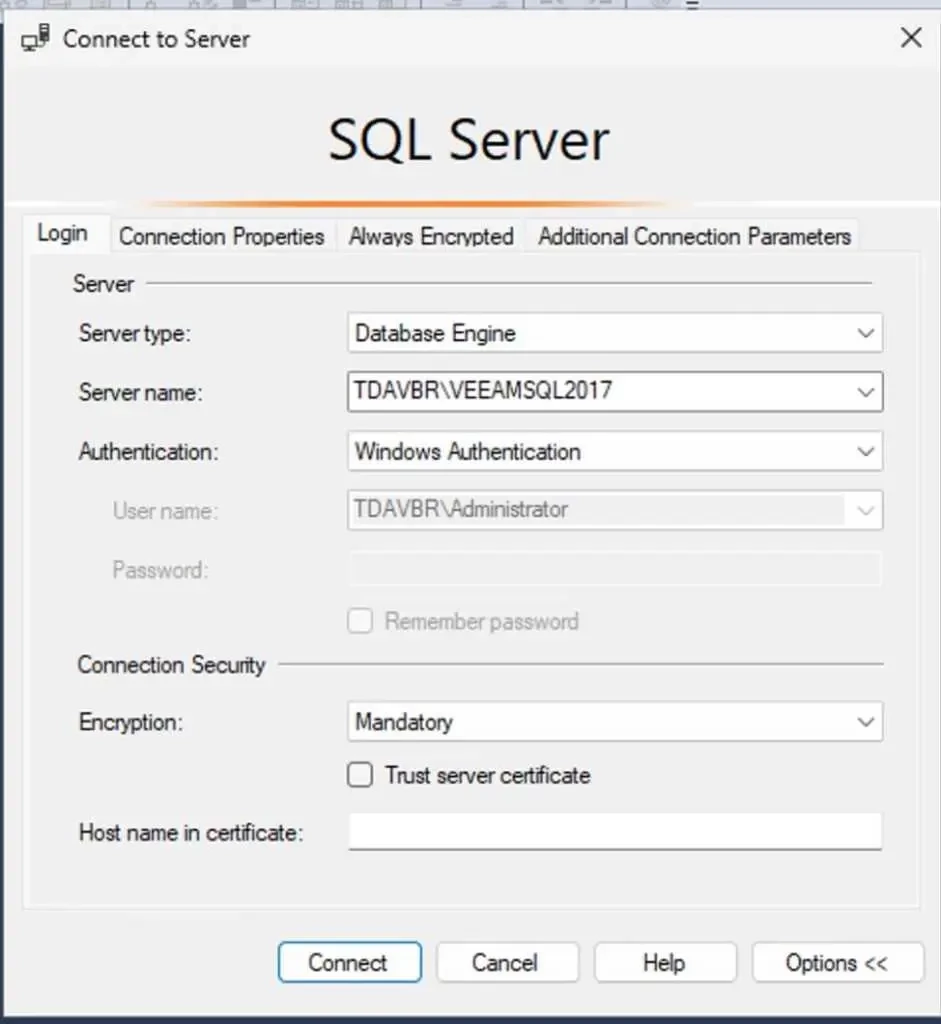Enable Trust server certificate checkbox

(360, 775)
